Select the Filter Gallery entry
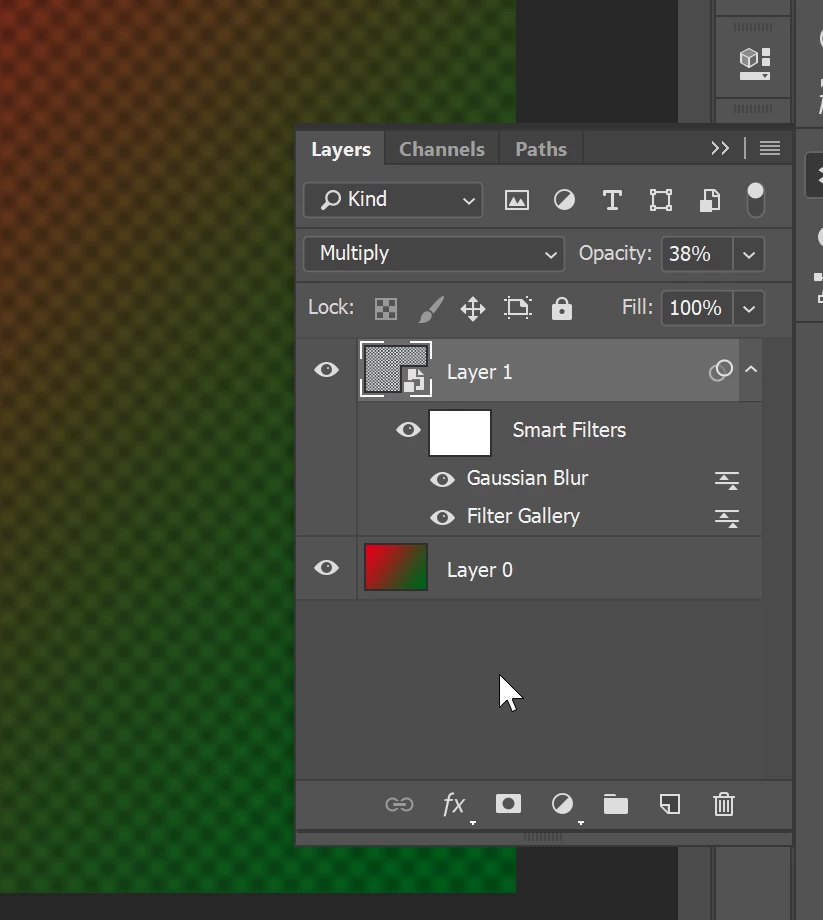Viewport: 823px width, 920px height. coord(523,516)
